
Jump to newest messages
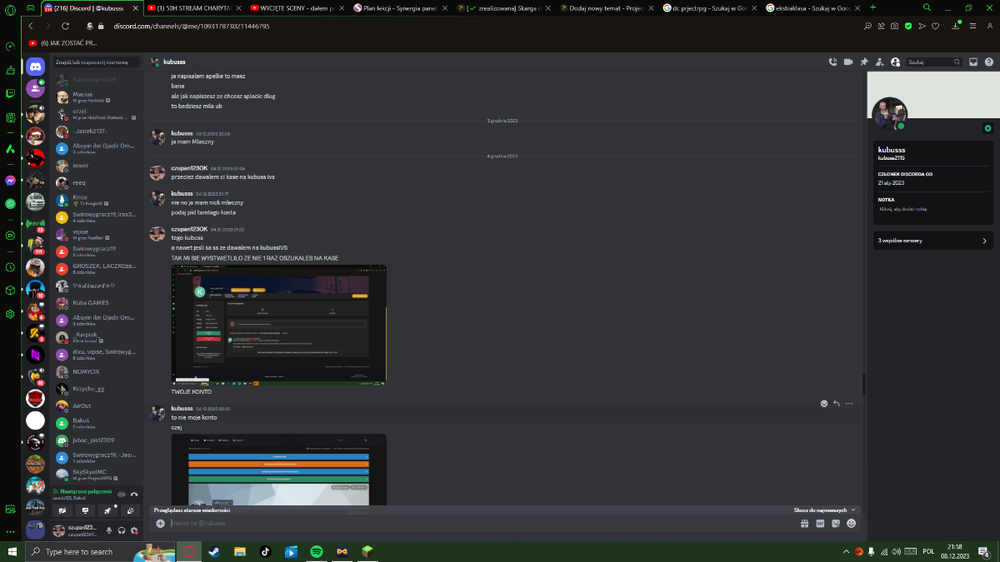pos(824,510)
